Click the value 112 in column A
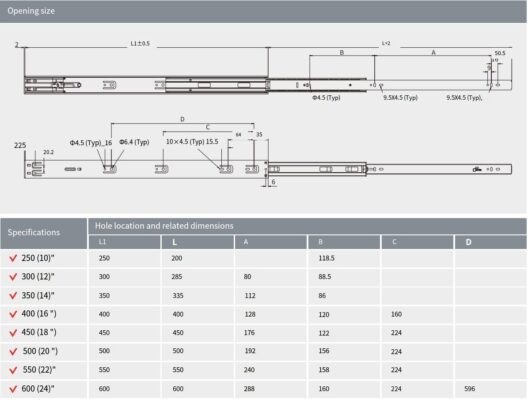This screenshot has height=400, width=528. click(x=250, y=296)
